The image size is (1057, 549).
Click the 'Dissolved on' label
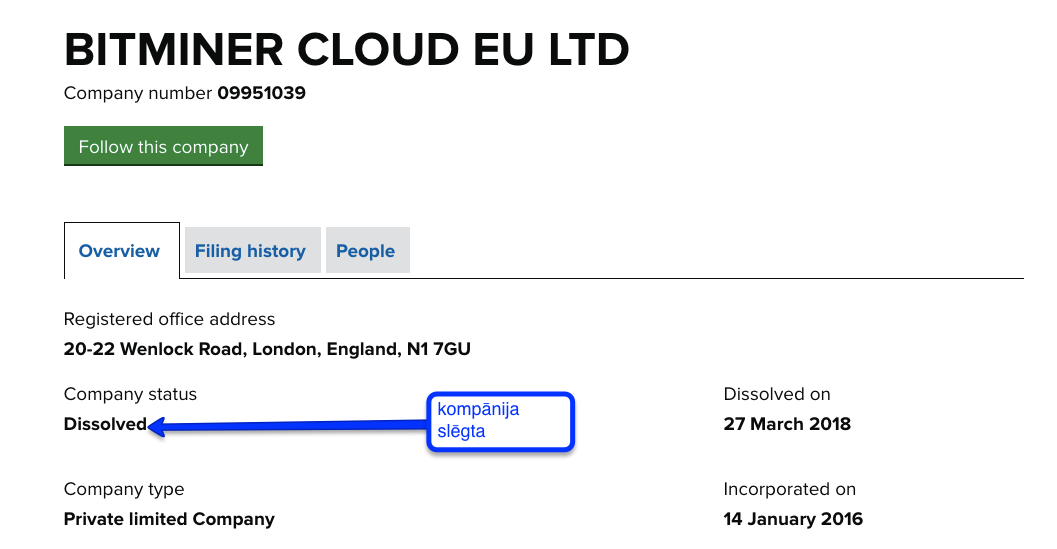(777, 394)
